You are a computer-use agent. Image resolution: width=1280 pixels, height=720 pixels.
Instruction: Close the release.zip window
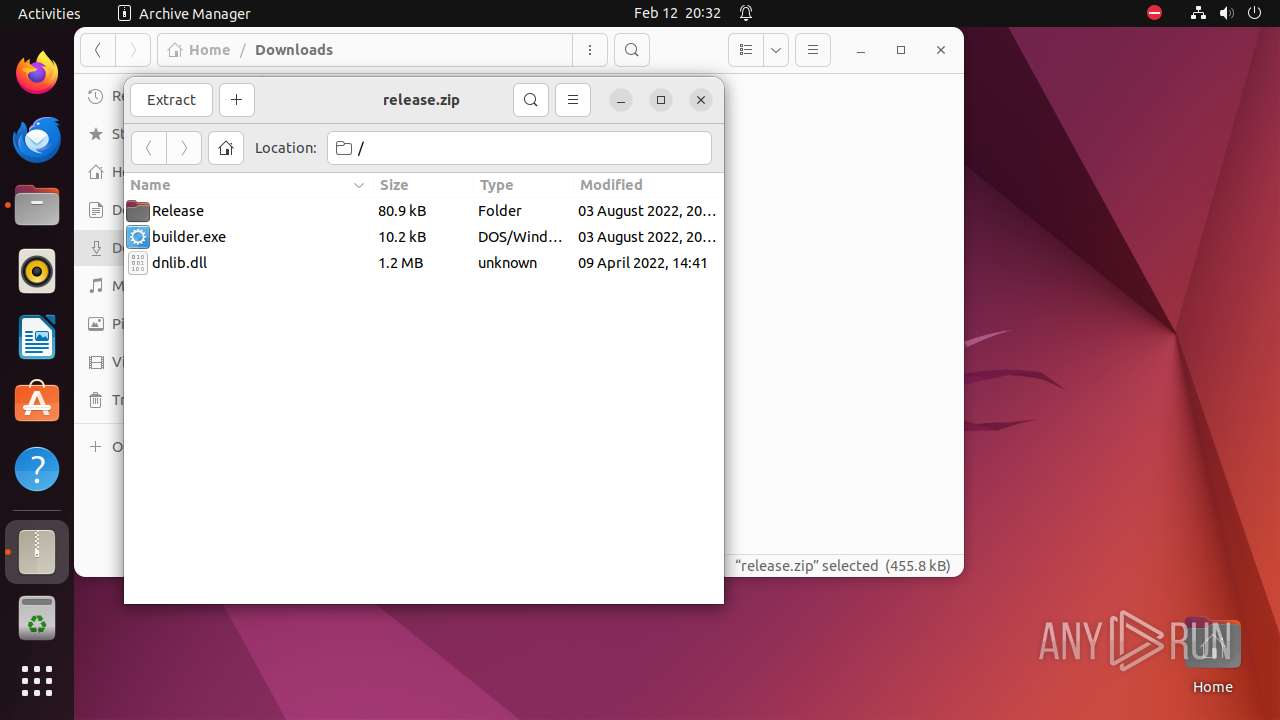[701, 100]
